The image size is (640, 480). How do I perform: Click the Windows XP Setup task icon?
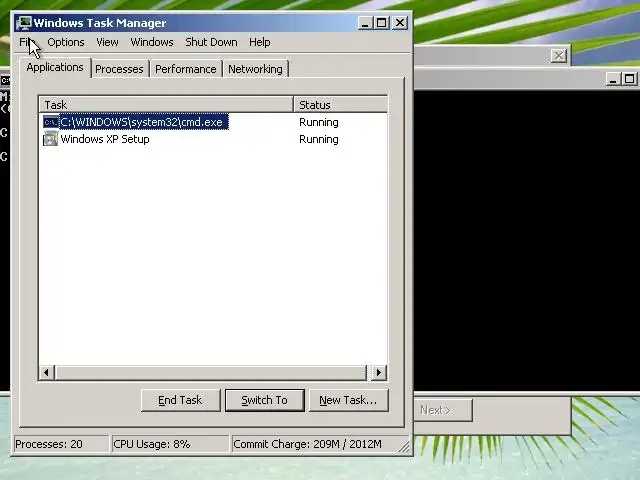click(51, 139)
